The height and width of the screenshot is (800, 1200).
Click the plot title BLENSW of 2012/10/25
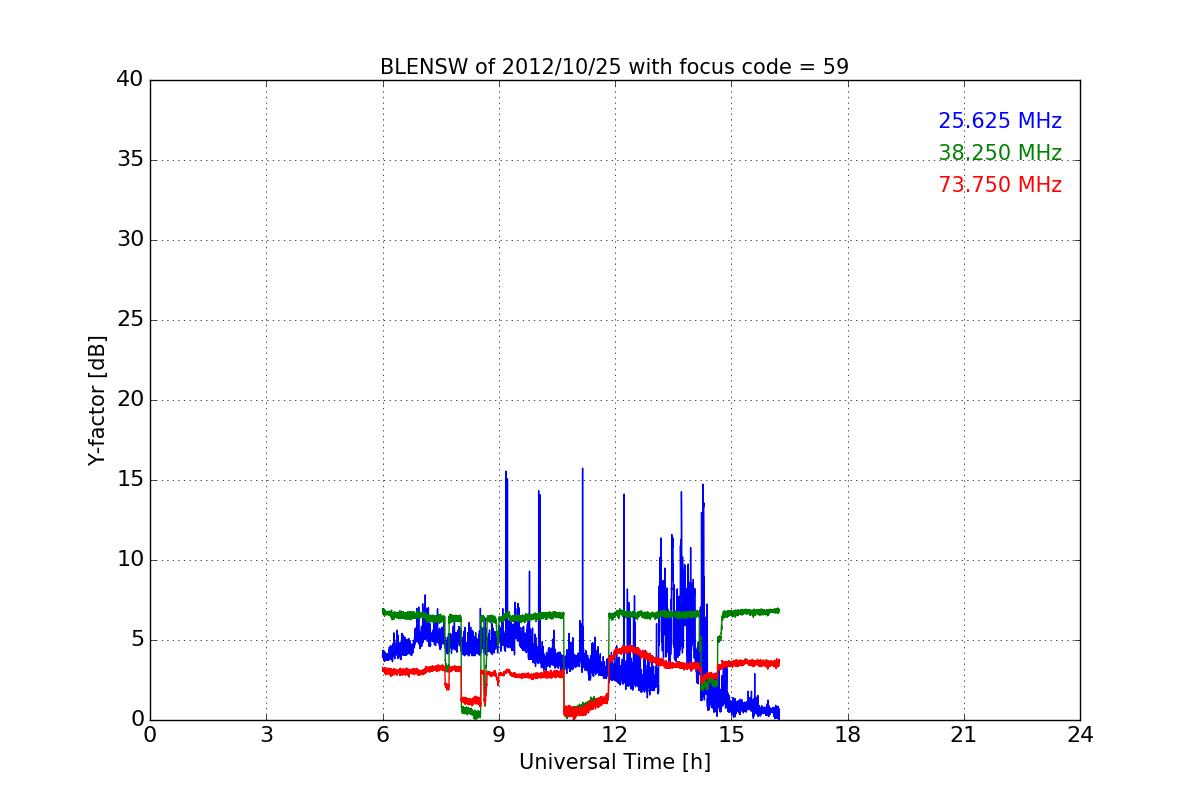pos(614,67)
